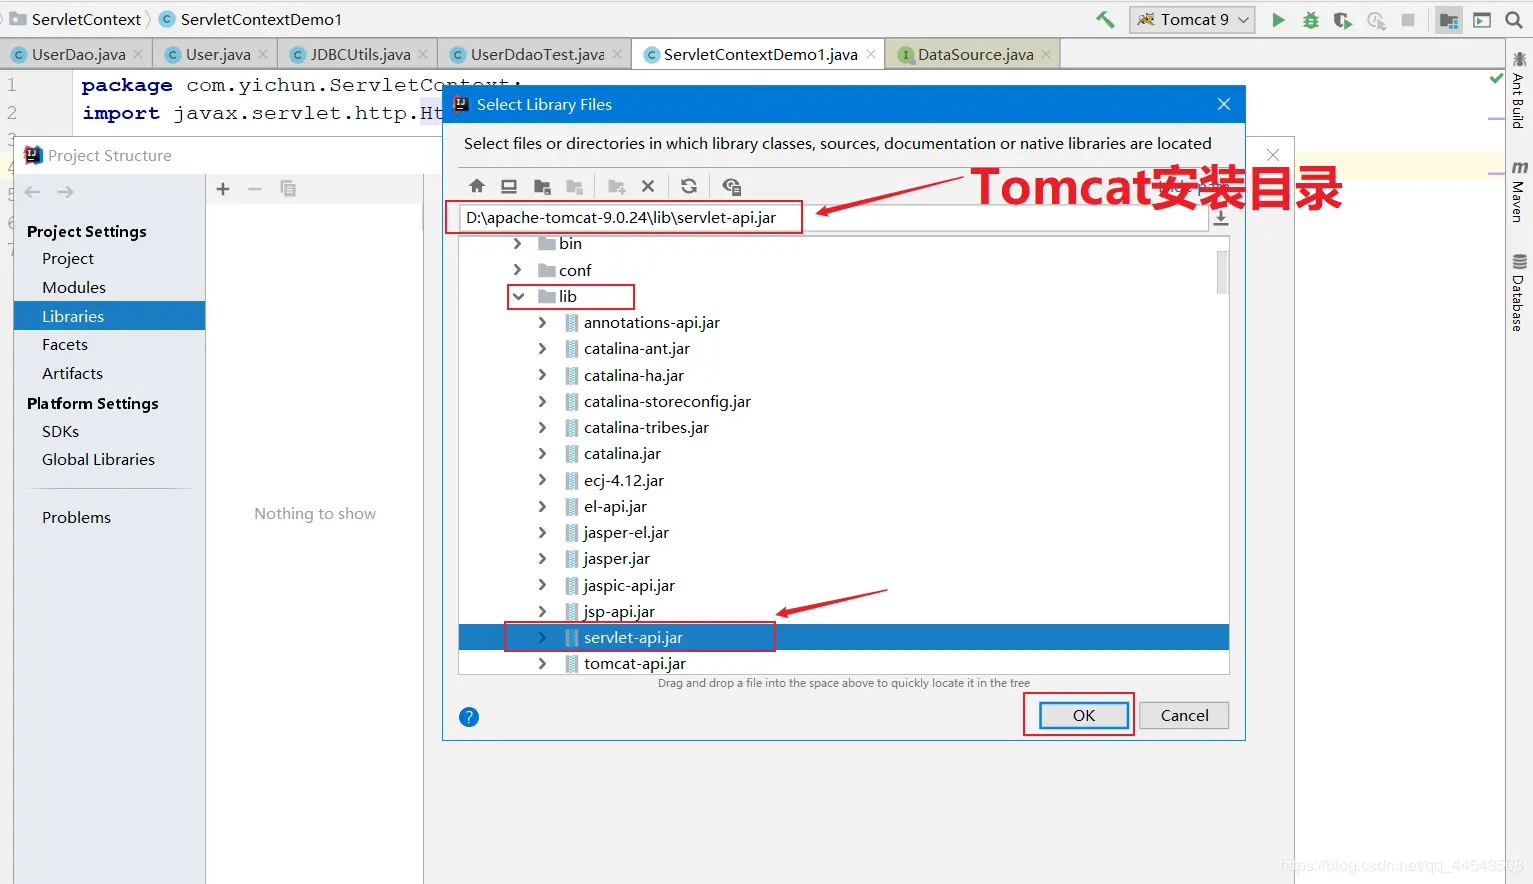Click Search Everywhere magnifier icon

click(x=1514, y=20)
